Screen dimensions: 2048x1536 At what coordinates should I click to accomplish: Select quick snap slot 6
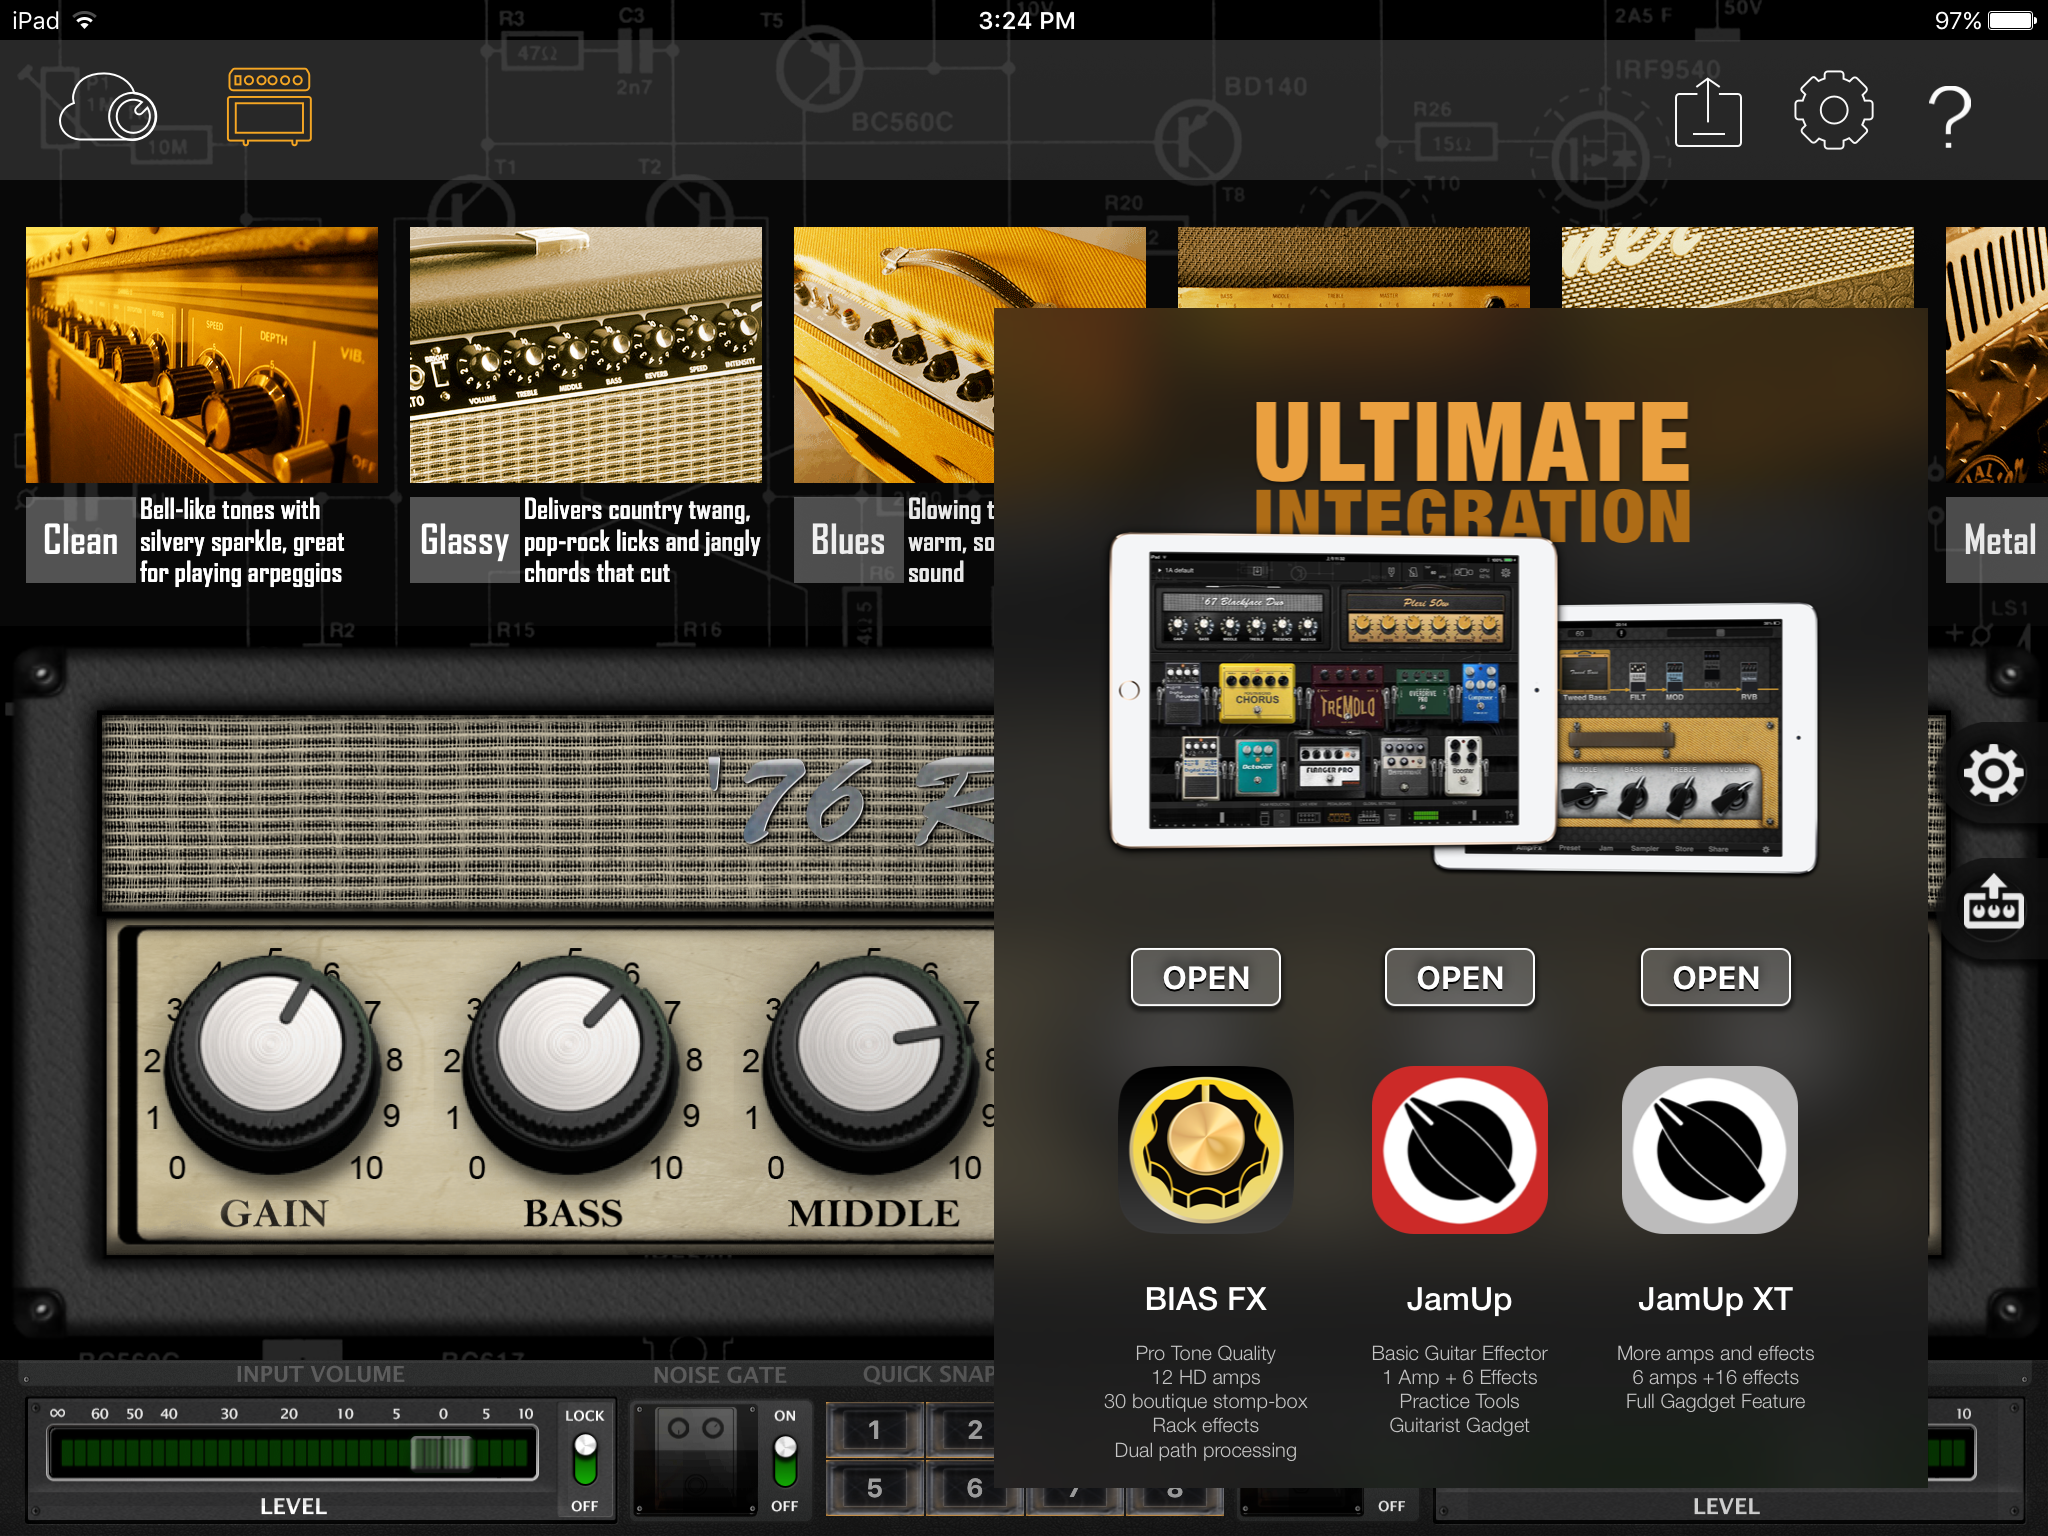(974, 1488)
